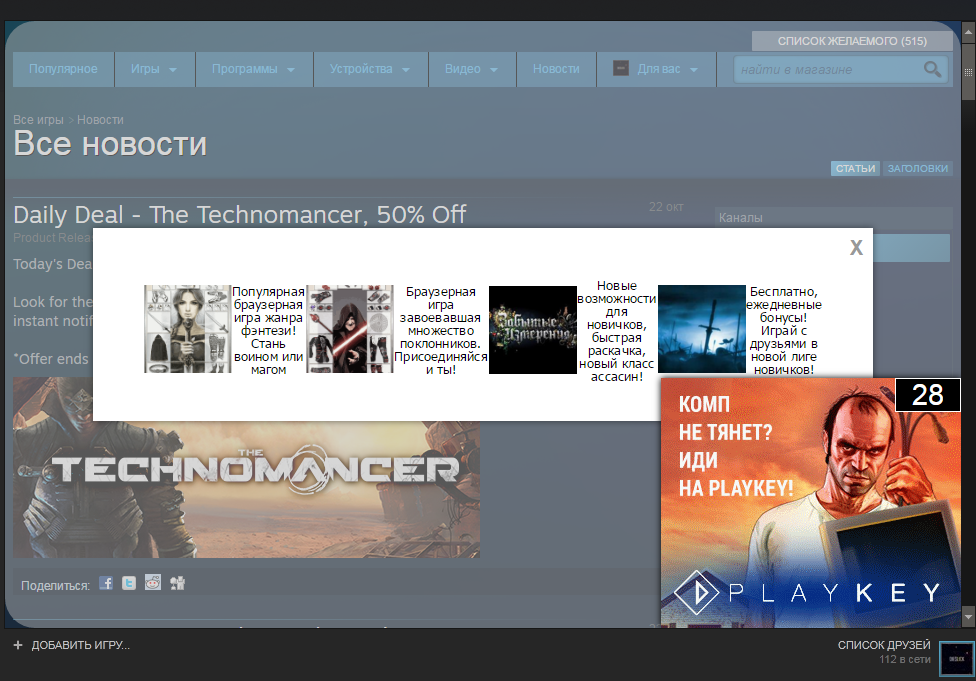The width and height of the screenshot is (976, 681).
Task: Click the Браузерная игра завоевавшая ad text
Action: click(441, 331)
